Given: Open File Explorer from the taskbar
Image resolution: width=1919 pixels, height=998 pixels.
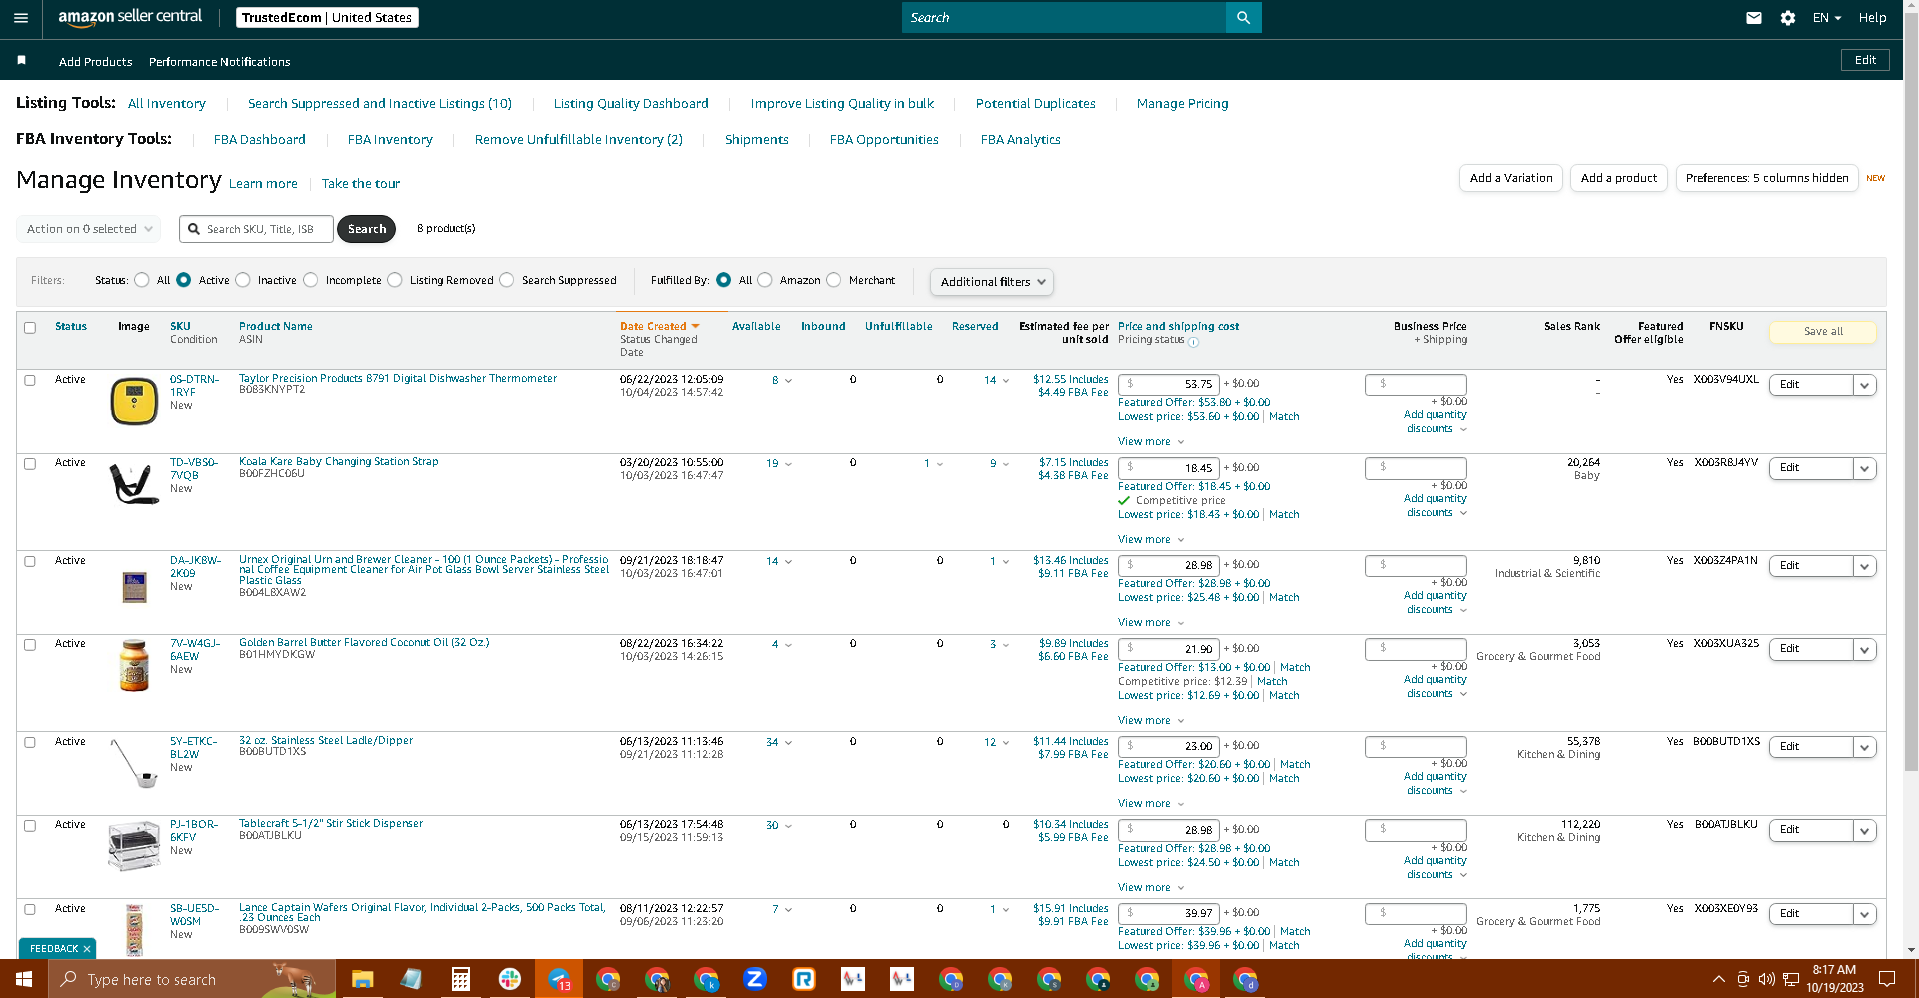Looking at the screenshot, I should (x=362, y=979).
